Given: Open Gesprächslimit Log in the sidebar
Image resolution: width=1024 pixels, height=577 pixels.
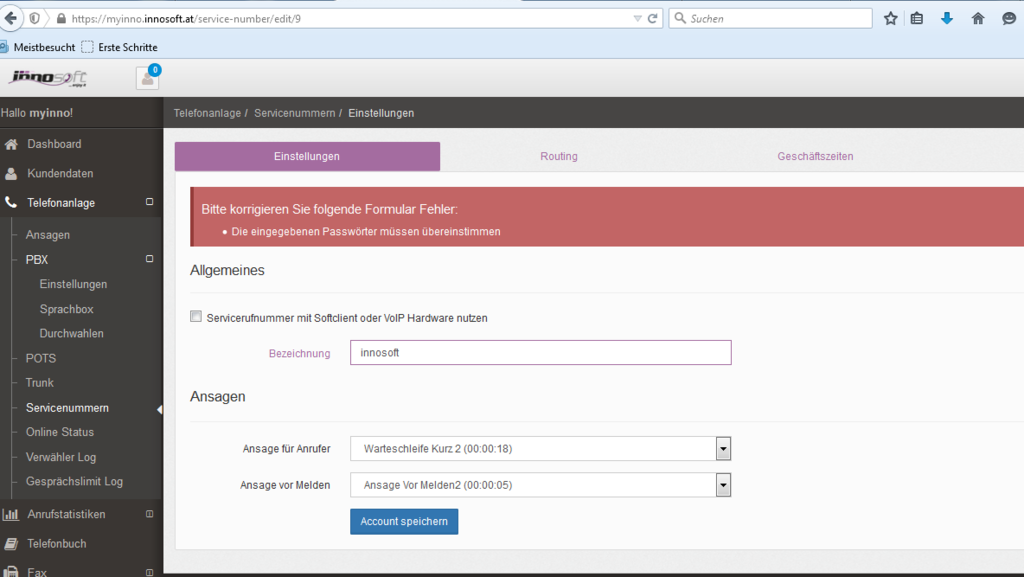Looking at the screenshot, I should (x=74, y=481).
